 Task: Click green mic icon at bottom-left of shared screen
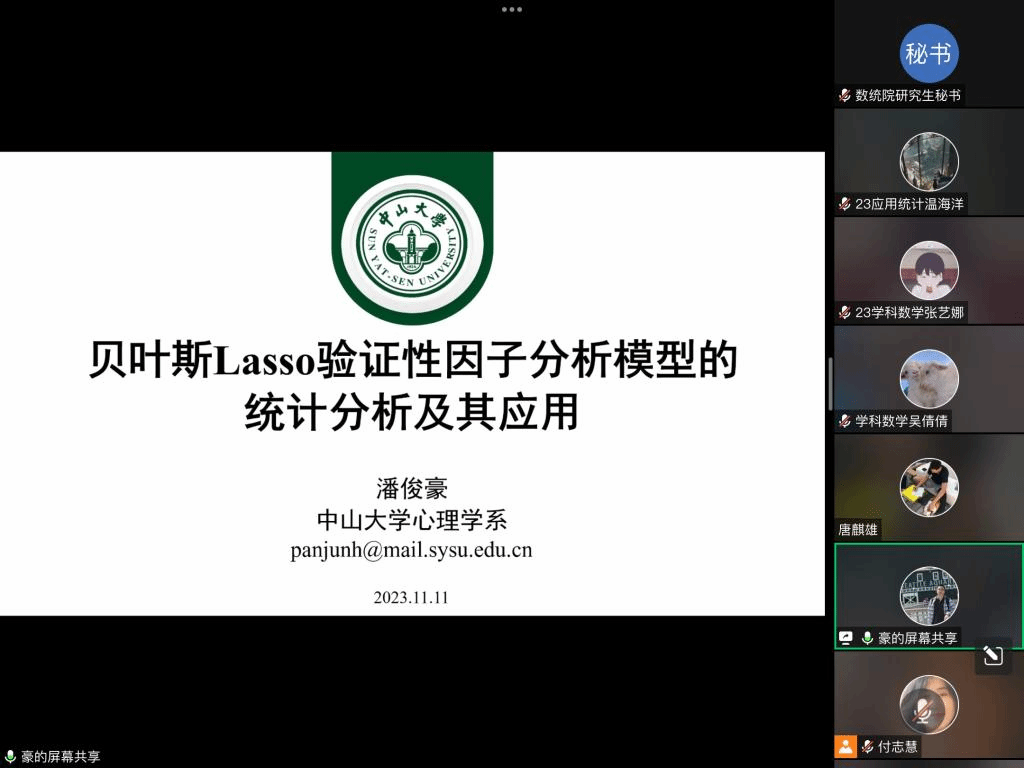10,757
